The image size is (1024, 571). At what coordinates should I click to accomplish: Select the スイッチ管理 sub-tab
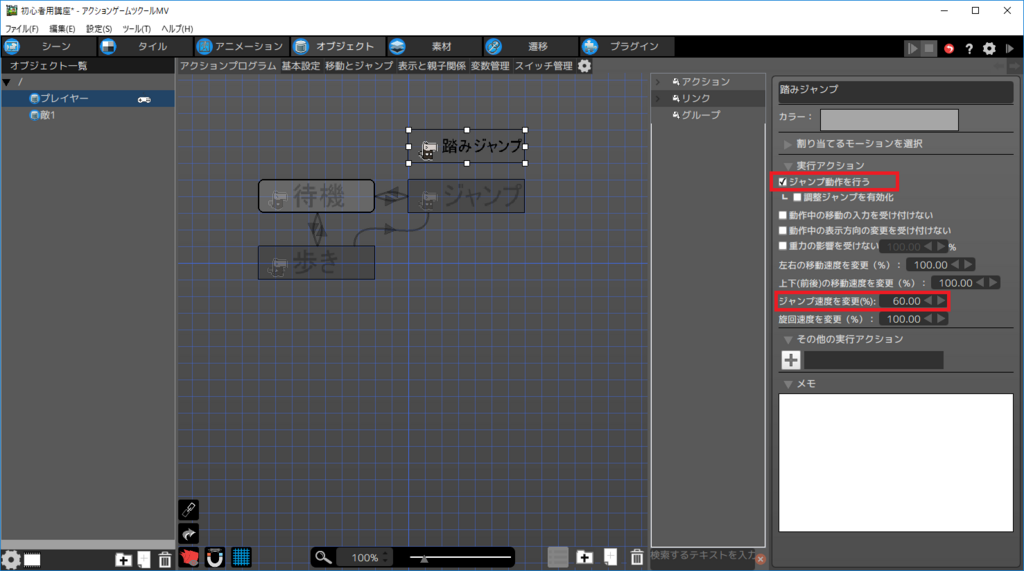[x=543, y=66]
